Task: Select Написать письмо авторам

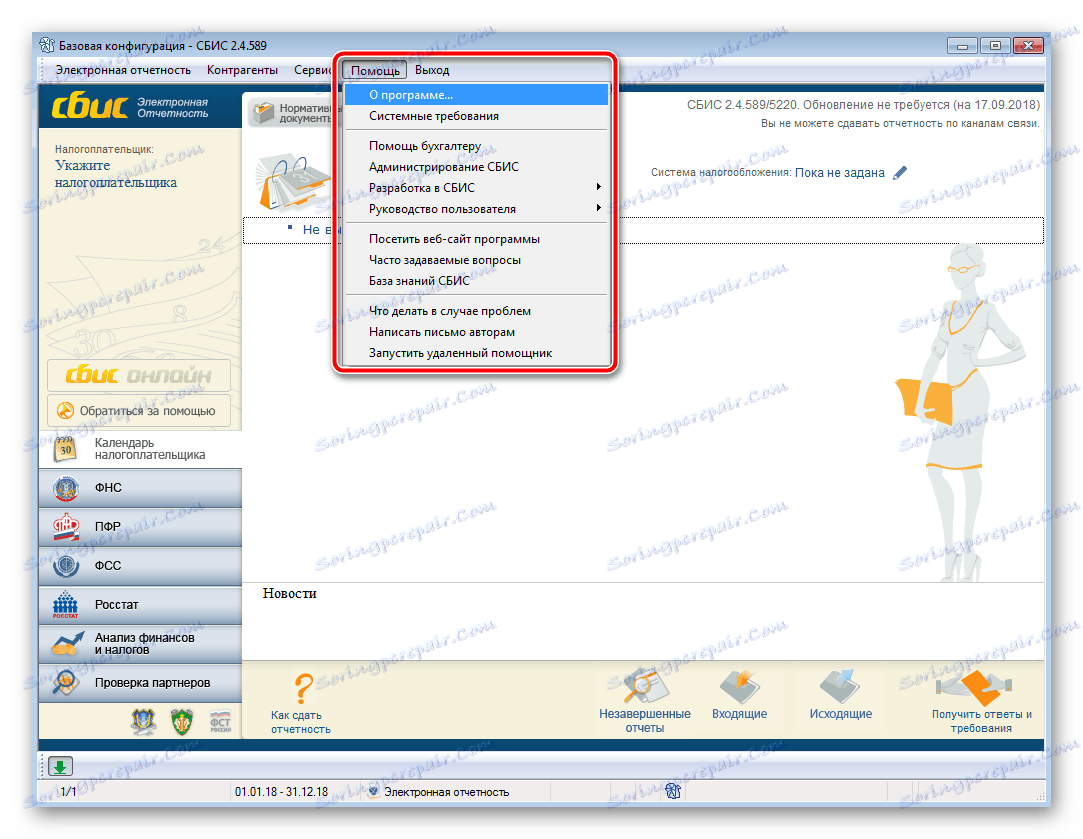Action: click(476, 332)
